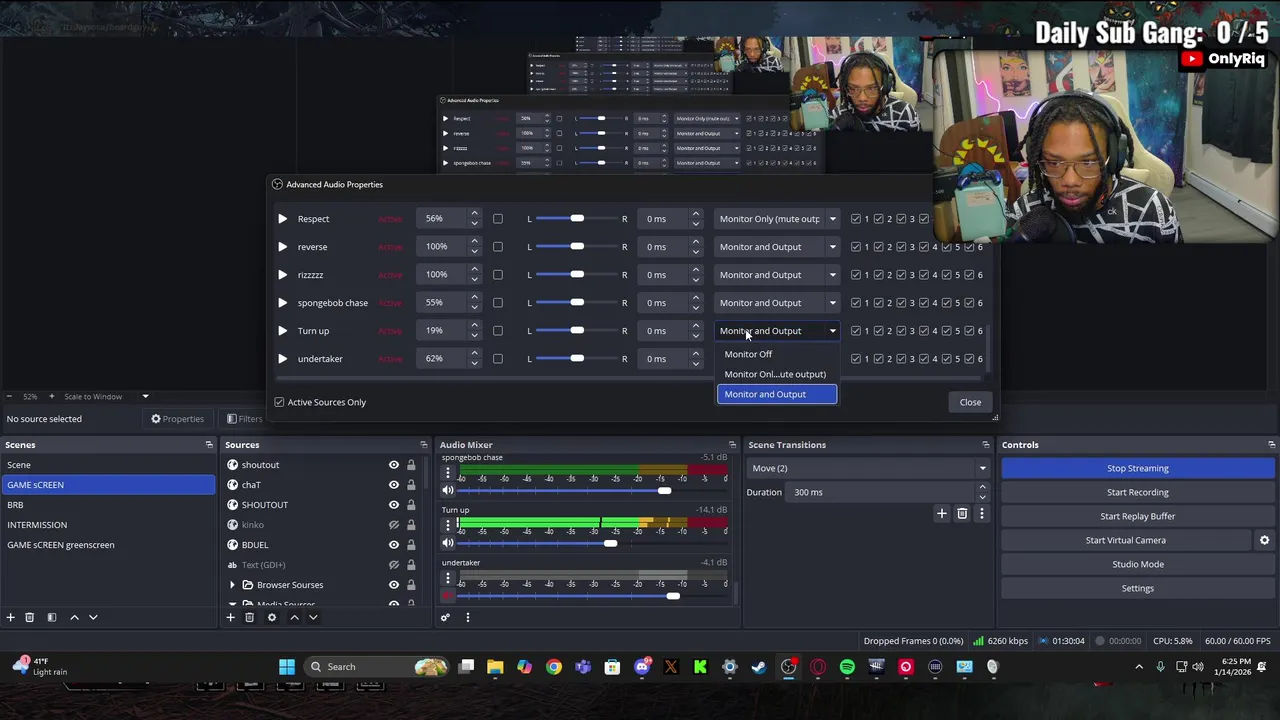
Task: Mute the Turn up speaker icon
Action: [x=448, y=543]
